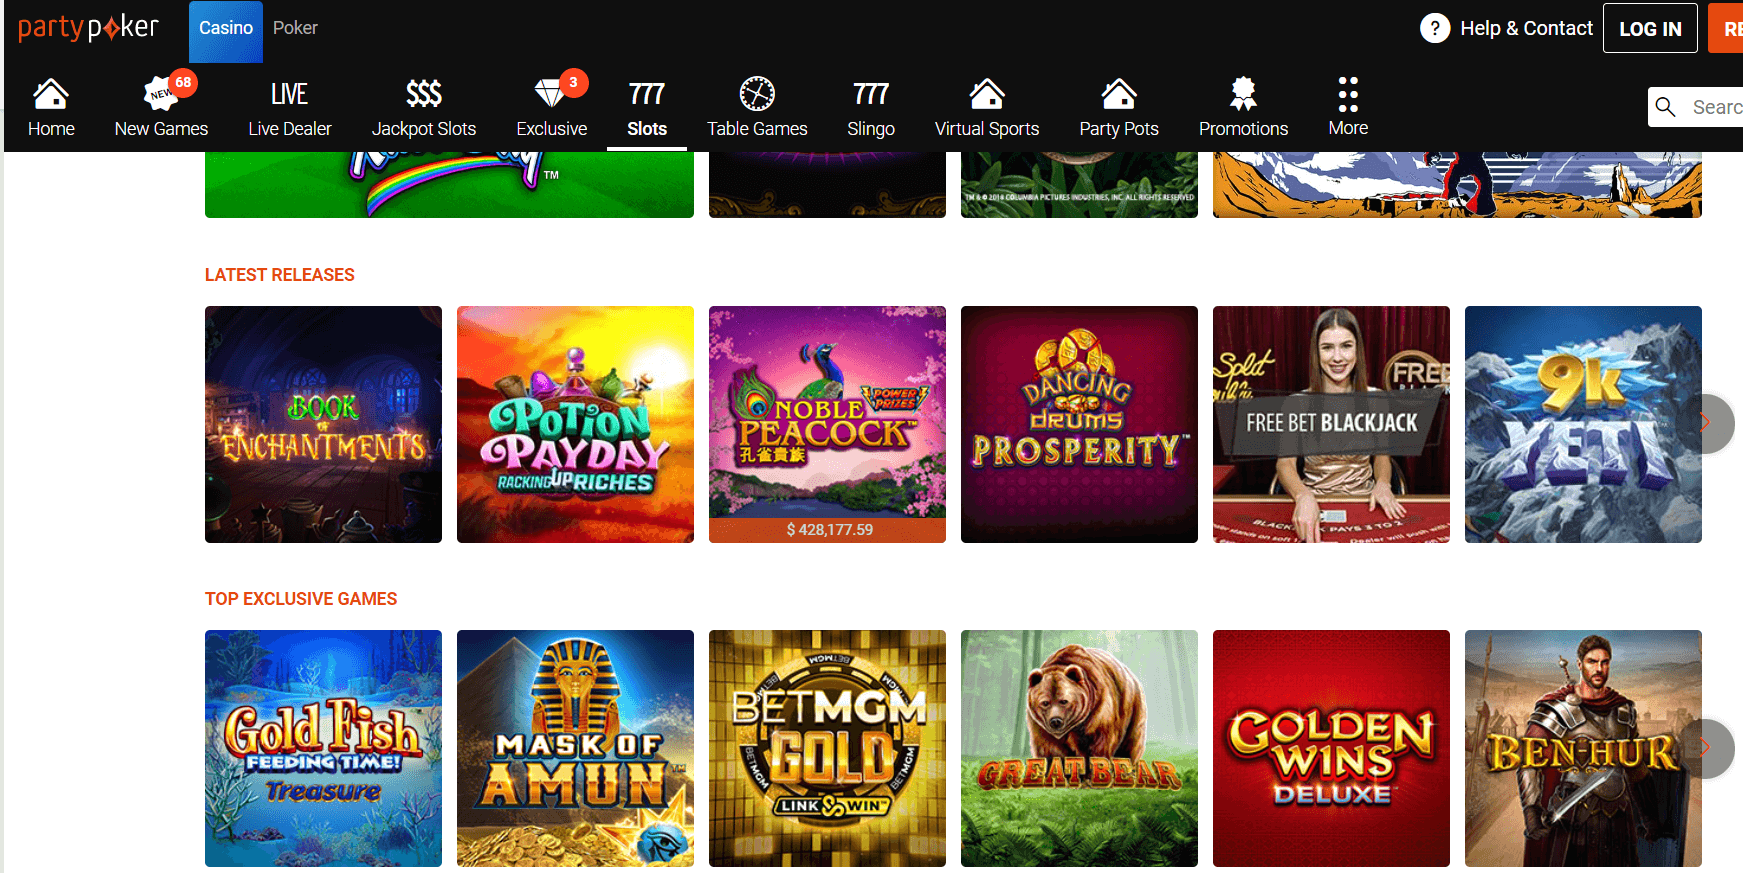Viewport: 1743px width, 873px height.
Task: Open the rainbow game thumbnail at top
Action: point(449,185)
